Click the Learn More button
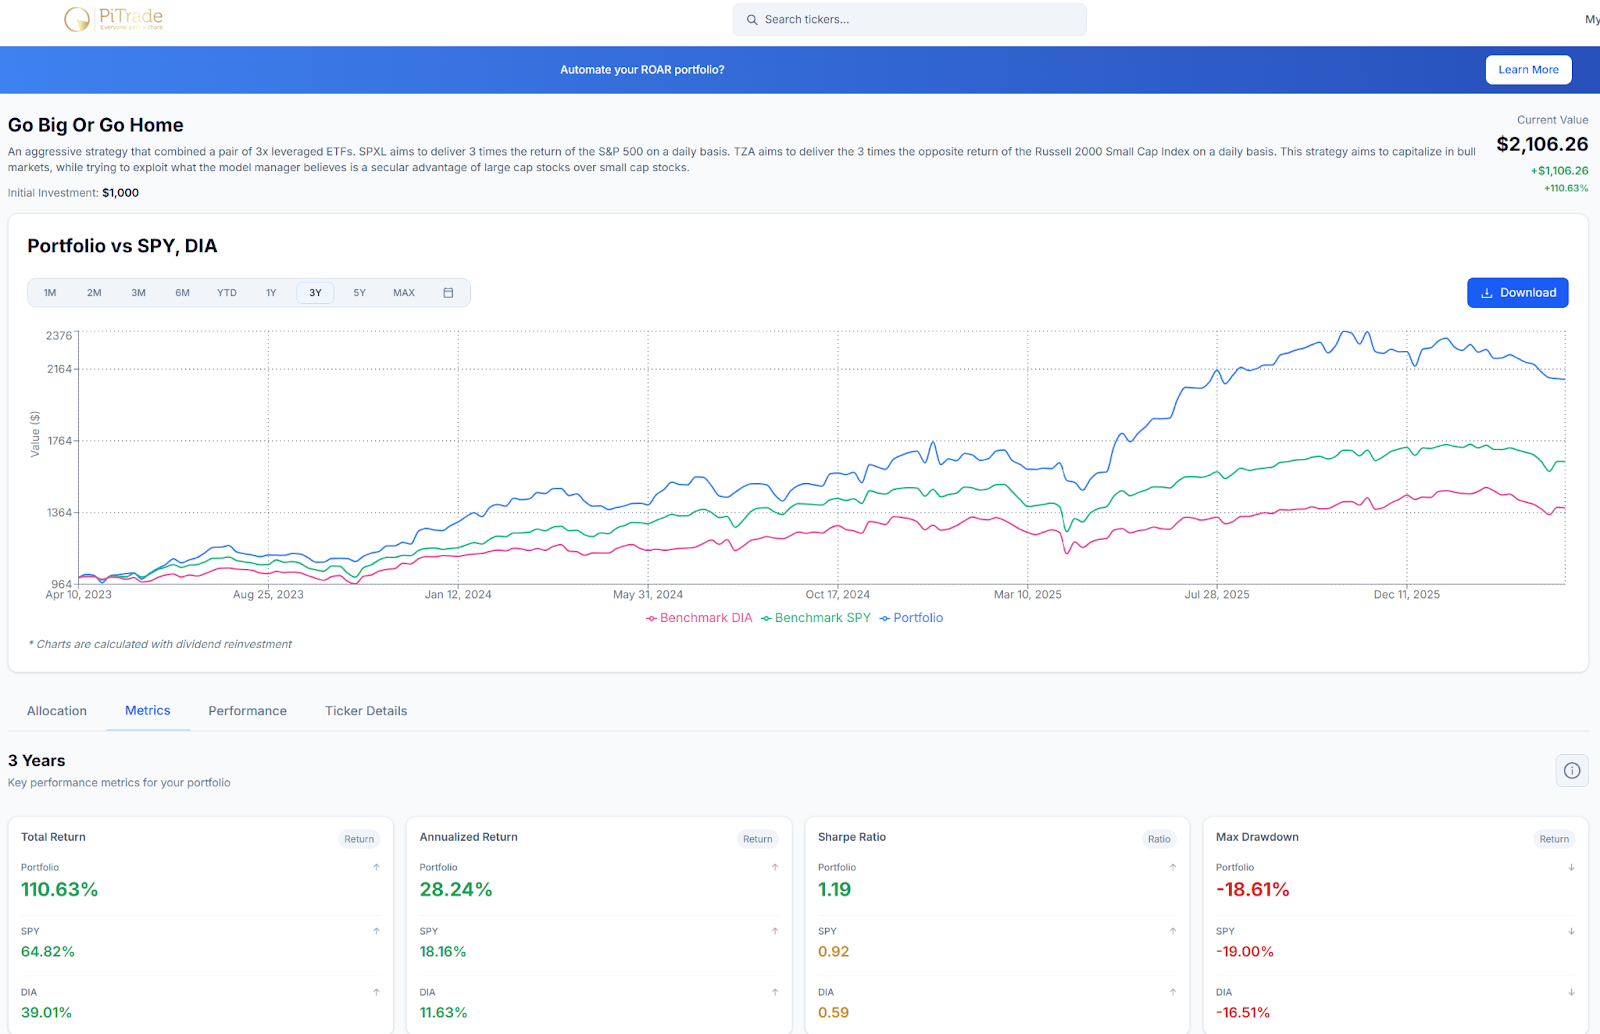Image resolution: width=1600 pixels, height=1034 pixels. click(1528, 70)
